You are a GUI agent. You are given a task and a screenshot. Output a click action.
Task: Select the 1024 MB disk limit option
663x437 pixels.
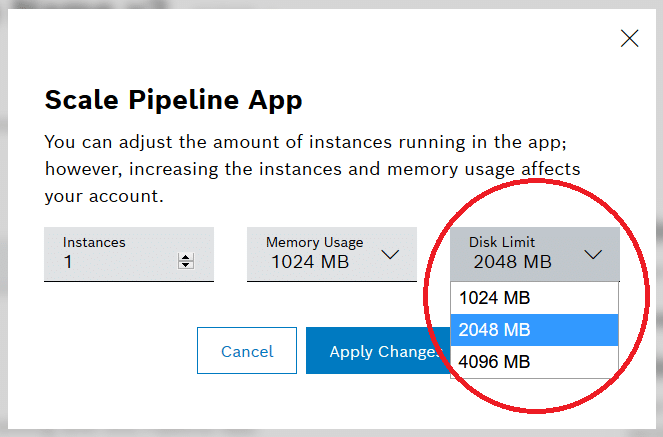pos(534,298)
